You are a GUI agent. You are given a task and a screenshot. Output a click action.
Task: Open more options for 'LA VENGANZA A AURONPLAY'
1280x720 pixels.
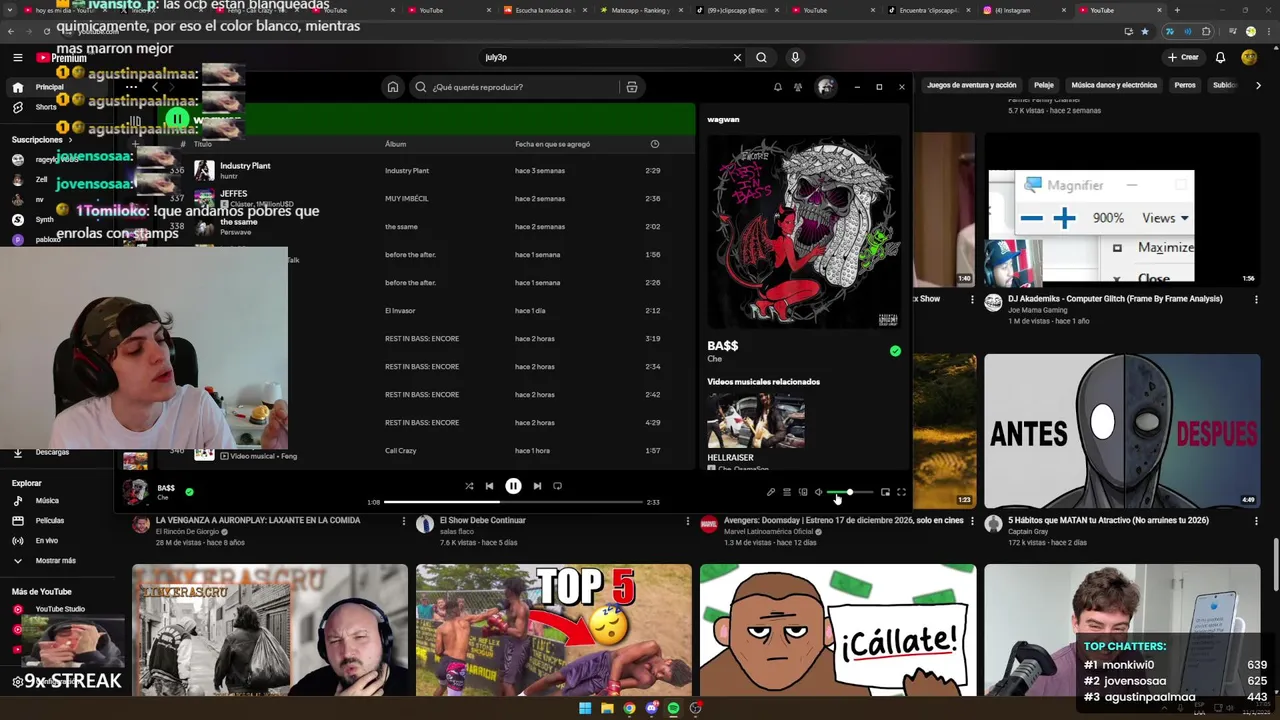tap(404, 521)
